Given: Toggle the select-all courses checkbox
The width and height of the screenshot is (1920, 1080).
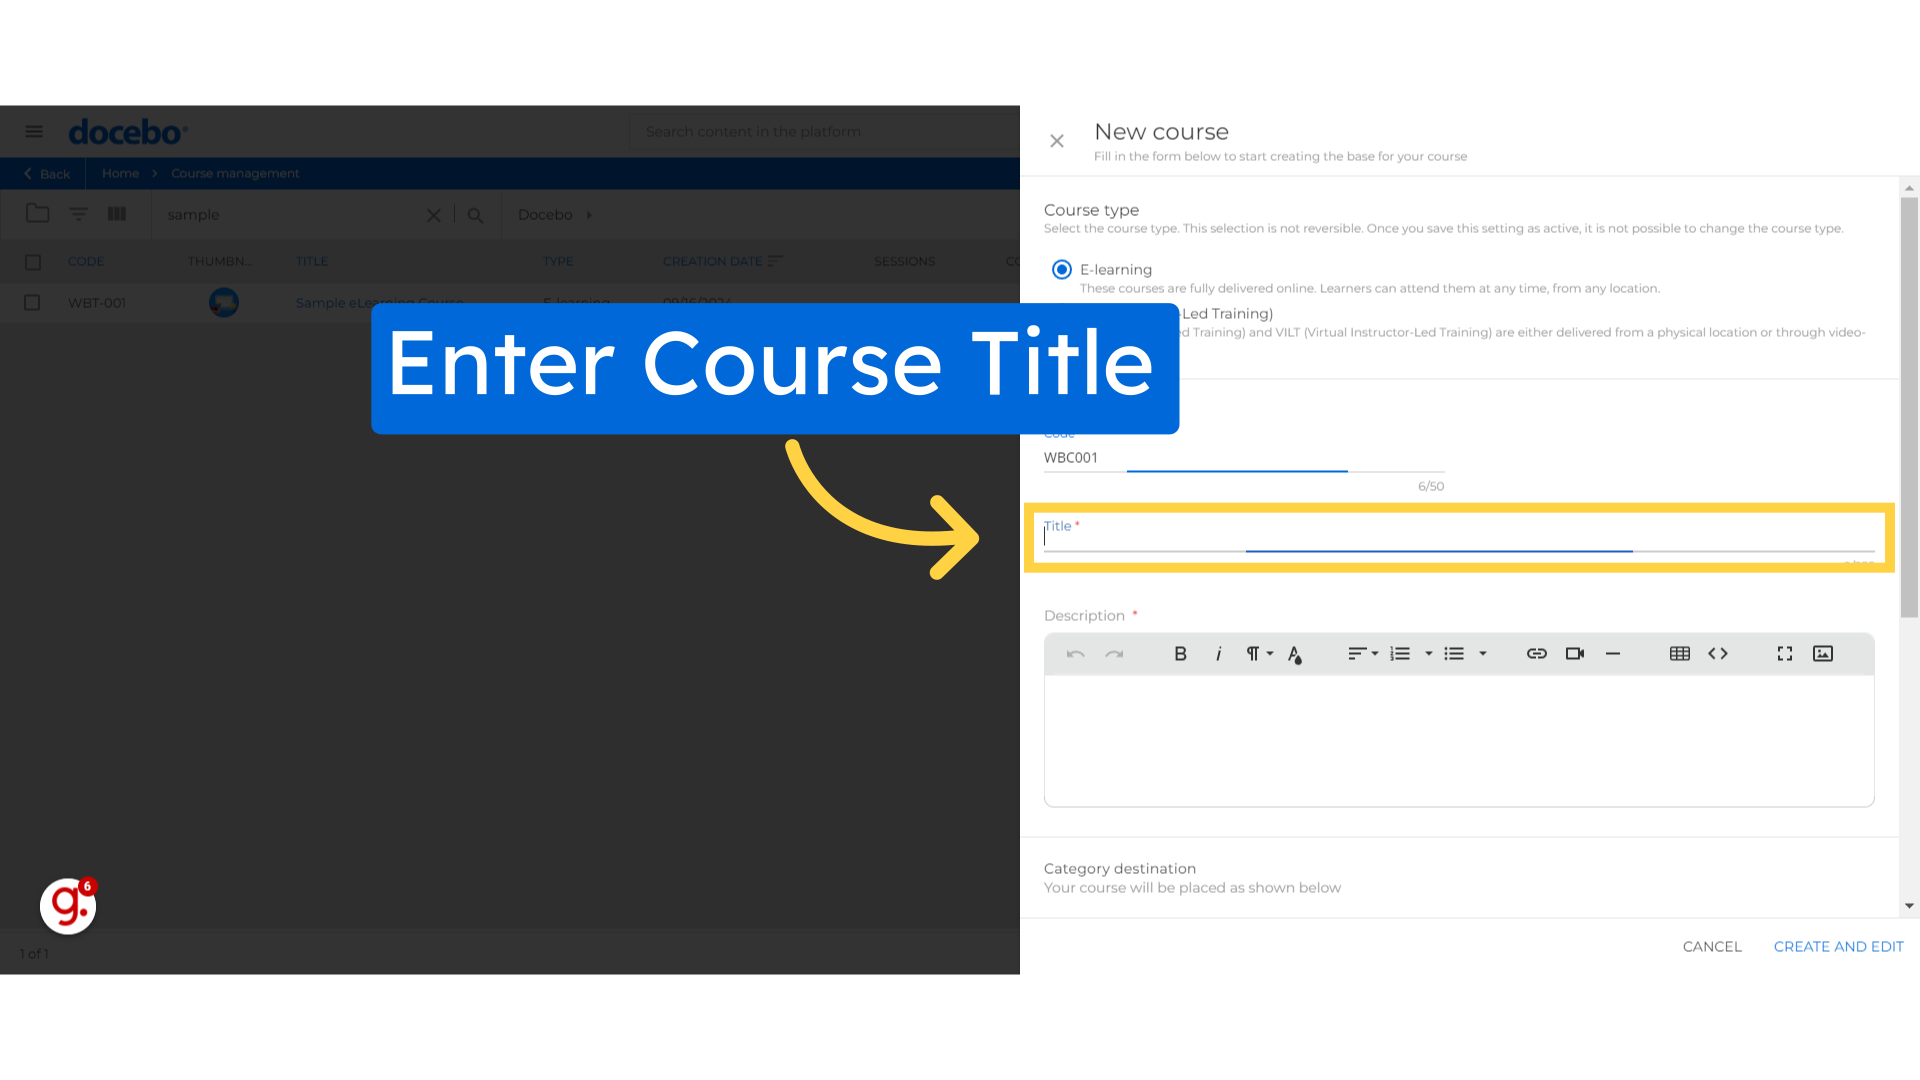Looking at the screenshot, I should [33, 261].
